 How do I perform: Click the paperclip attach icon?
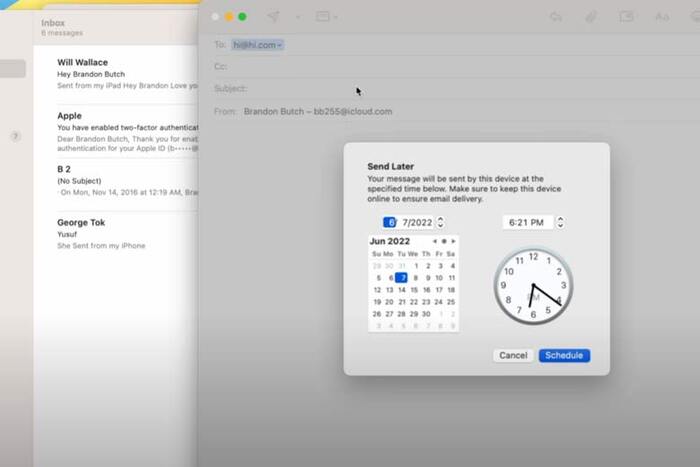[591, 17]
